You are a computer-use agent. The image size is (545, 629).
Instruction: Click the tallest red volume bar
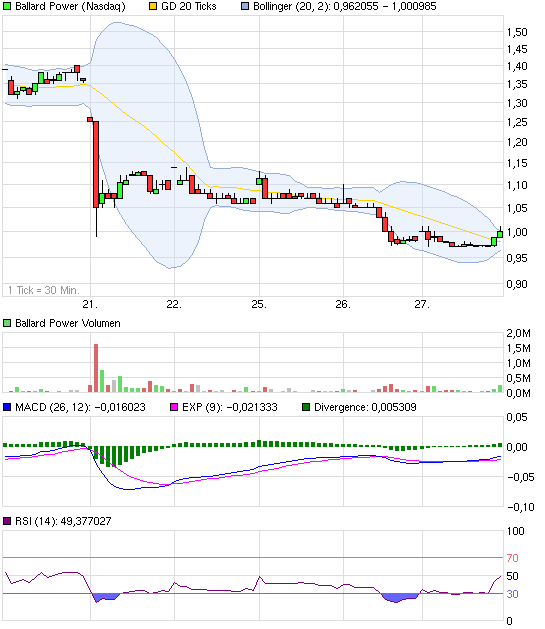pos(96,368)
